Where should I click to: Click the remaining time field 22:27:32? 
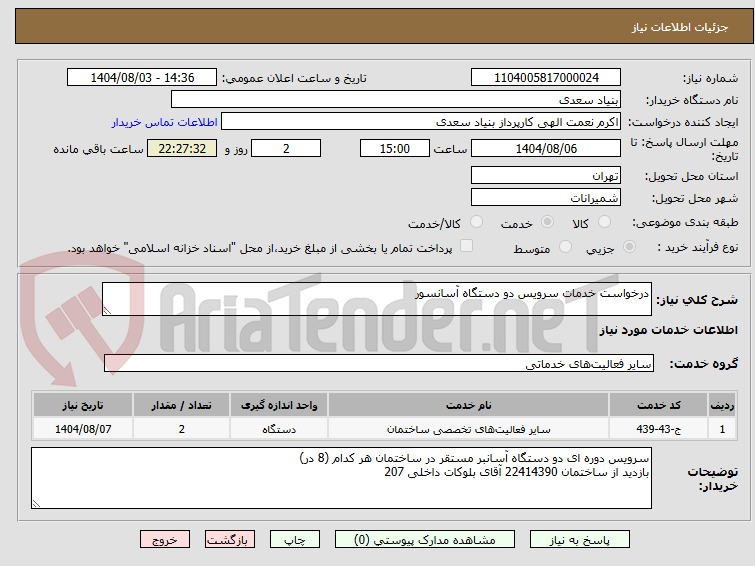coord(182,148)
